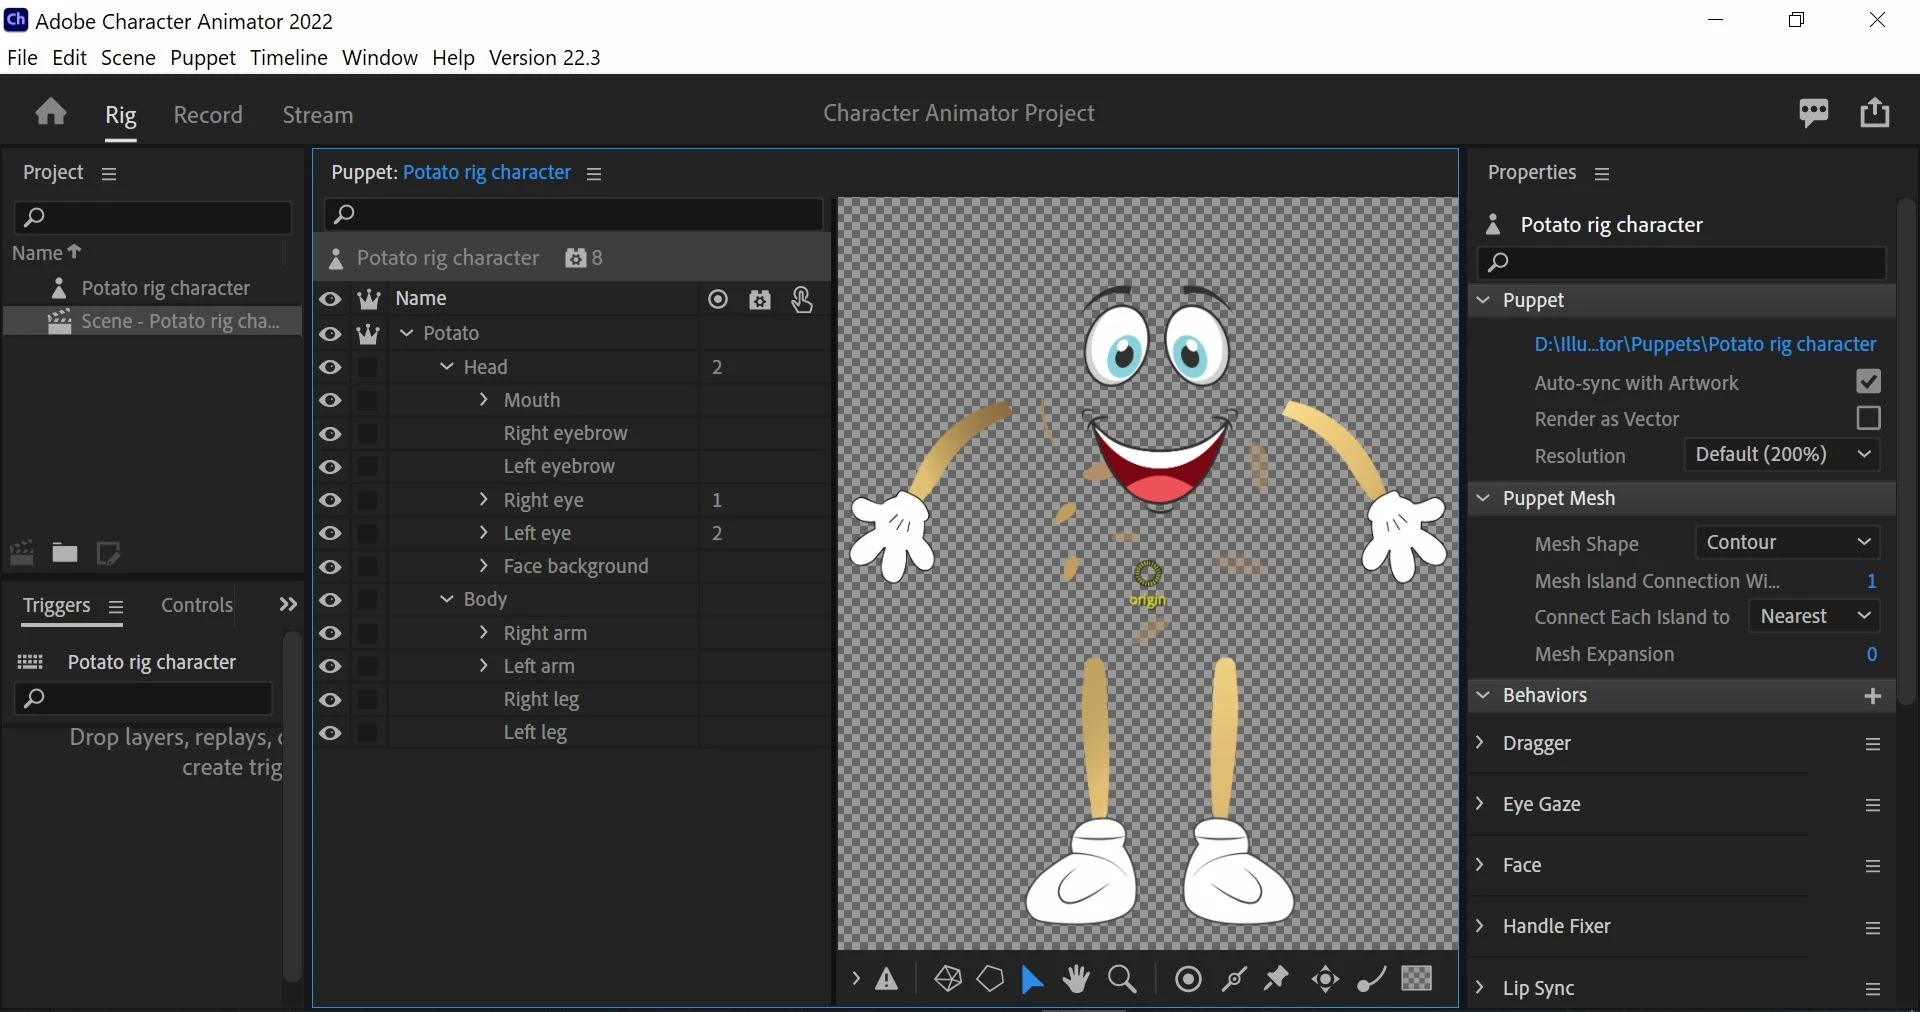Open the chat feedback icon in the header

[1814, 113]
